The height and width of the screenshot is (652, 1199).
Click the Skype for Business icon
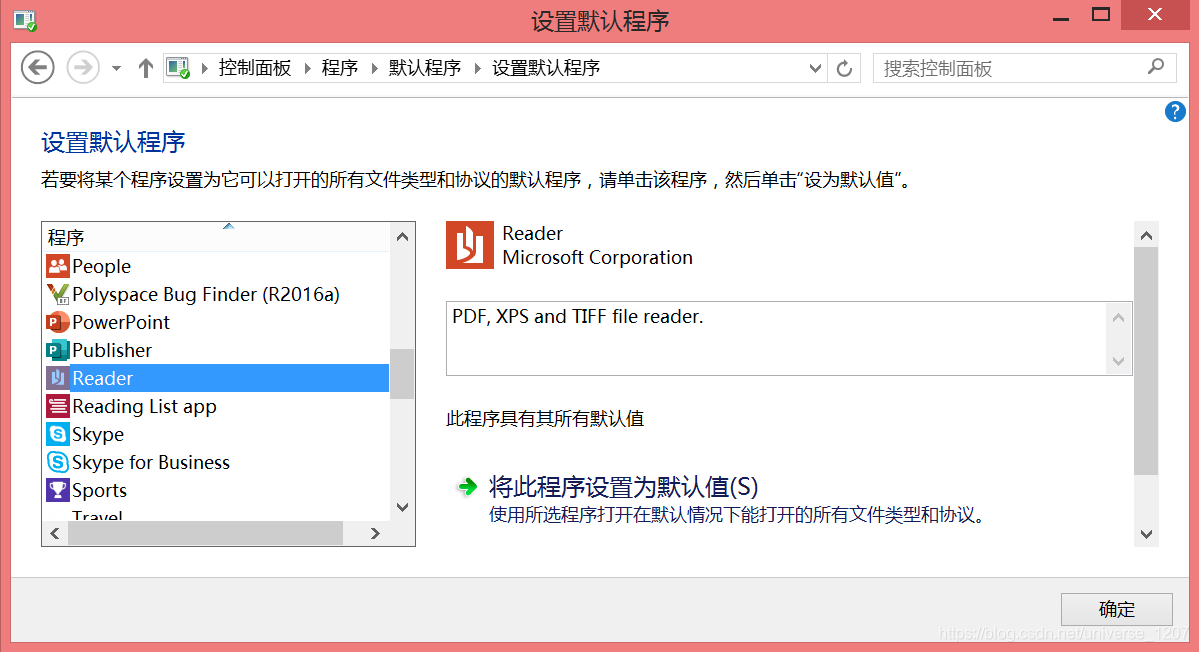(58, 462)
